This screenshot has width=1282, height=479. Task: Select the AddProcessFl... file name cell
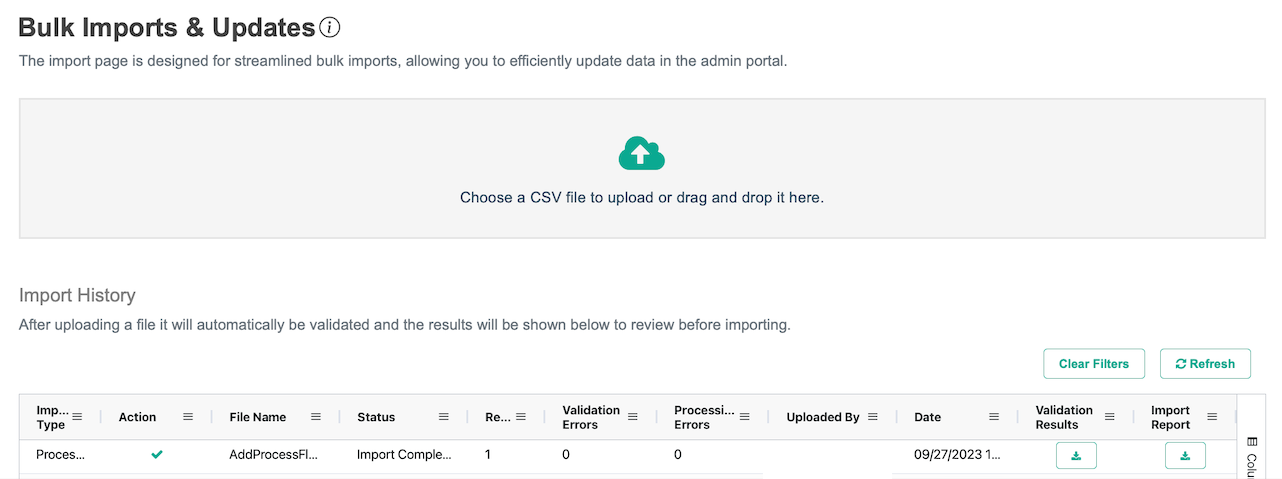pos(273,455)
